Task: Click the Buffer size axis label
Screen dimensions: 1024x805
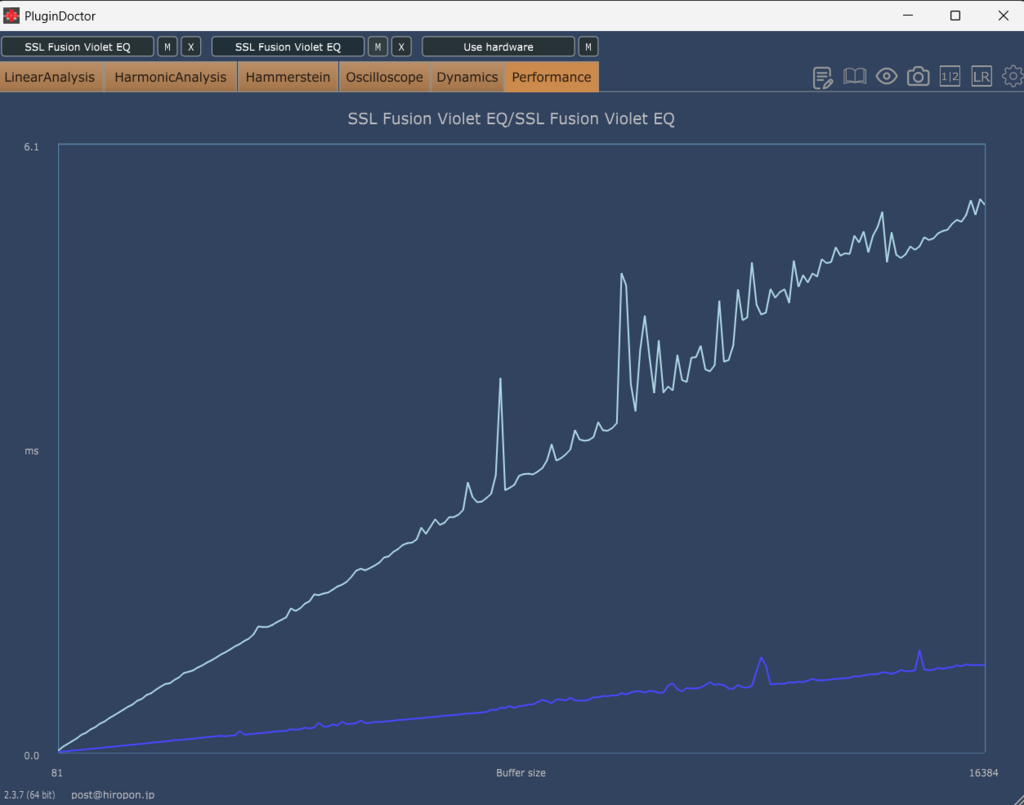Action: [x=520, y=773]
